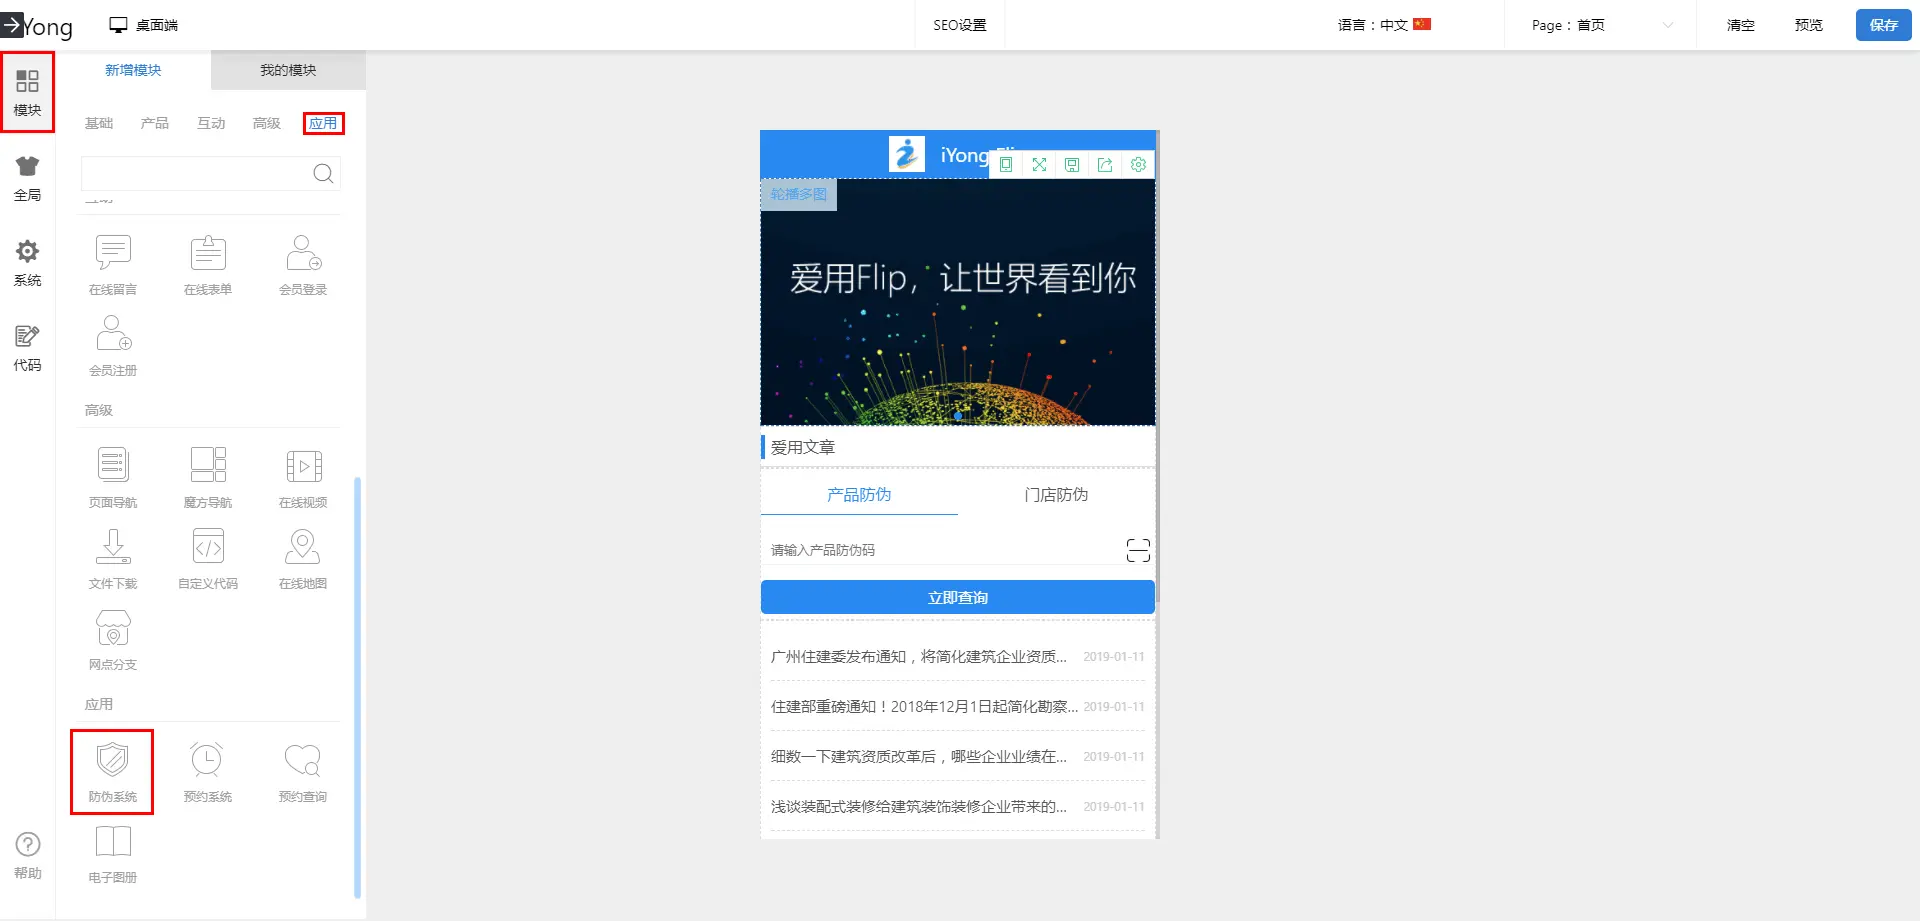This screenshot has height=921, width=1920.
Task: Click the 请输入产品防伪码 input field
Action: point(940,550)
